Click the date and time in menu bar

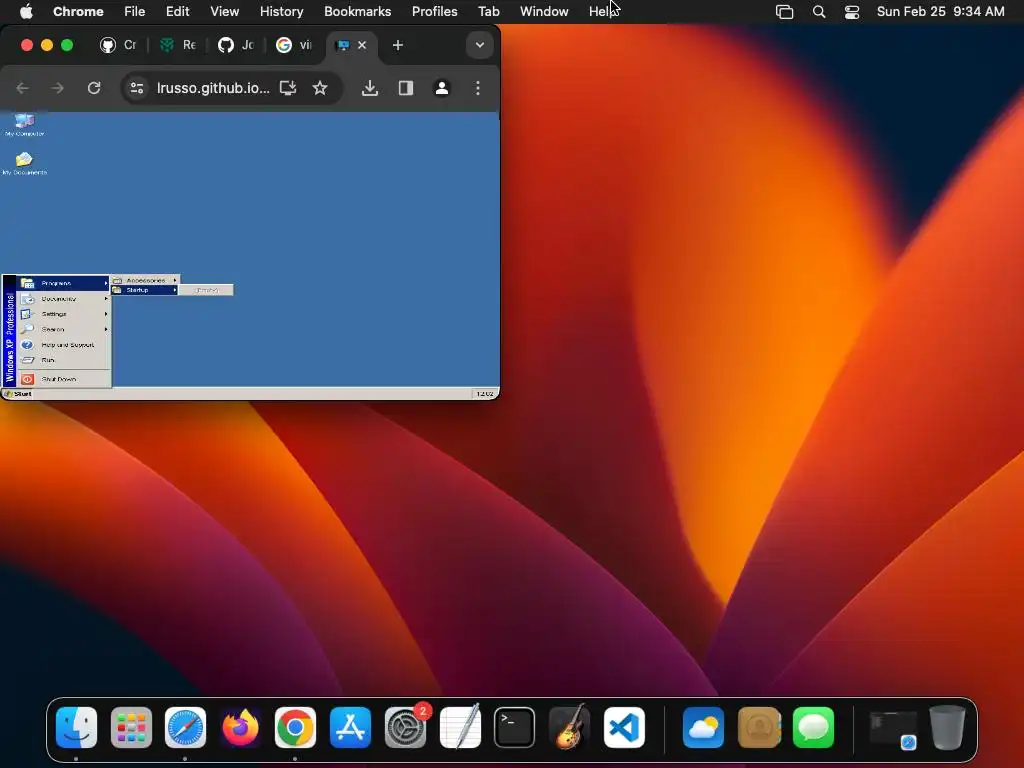point(940,11)
